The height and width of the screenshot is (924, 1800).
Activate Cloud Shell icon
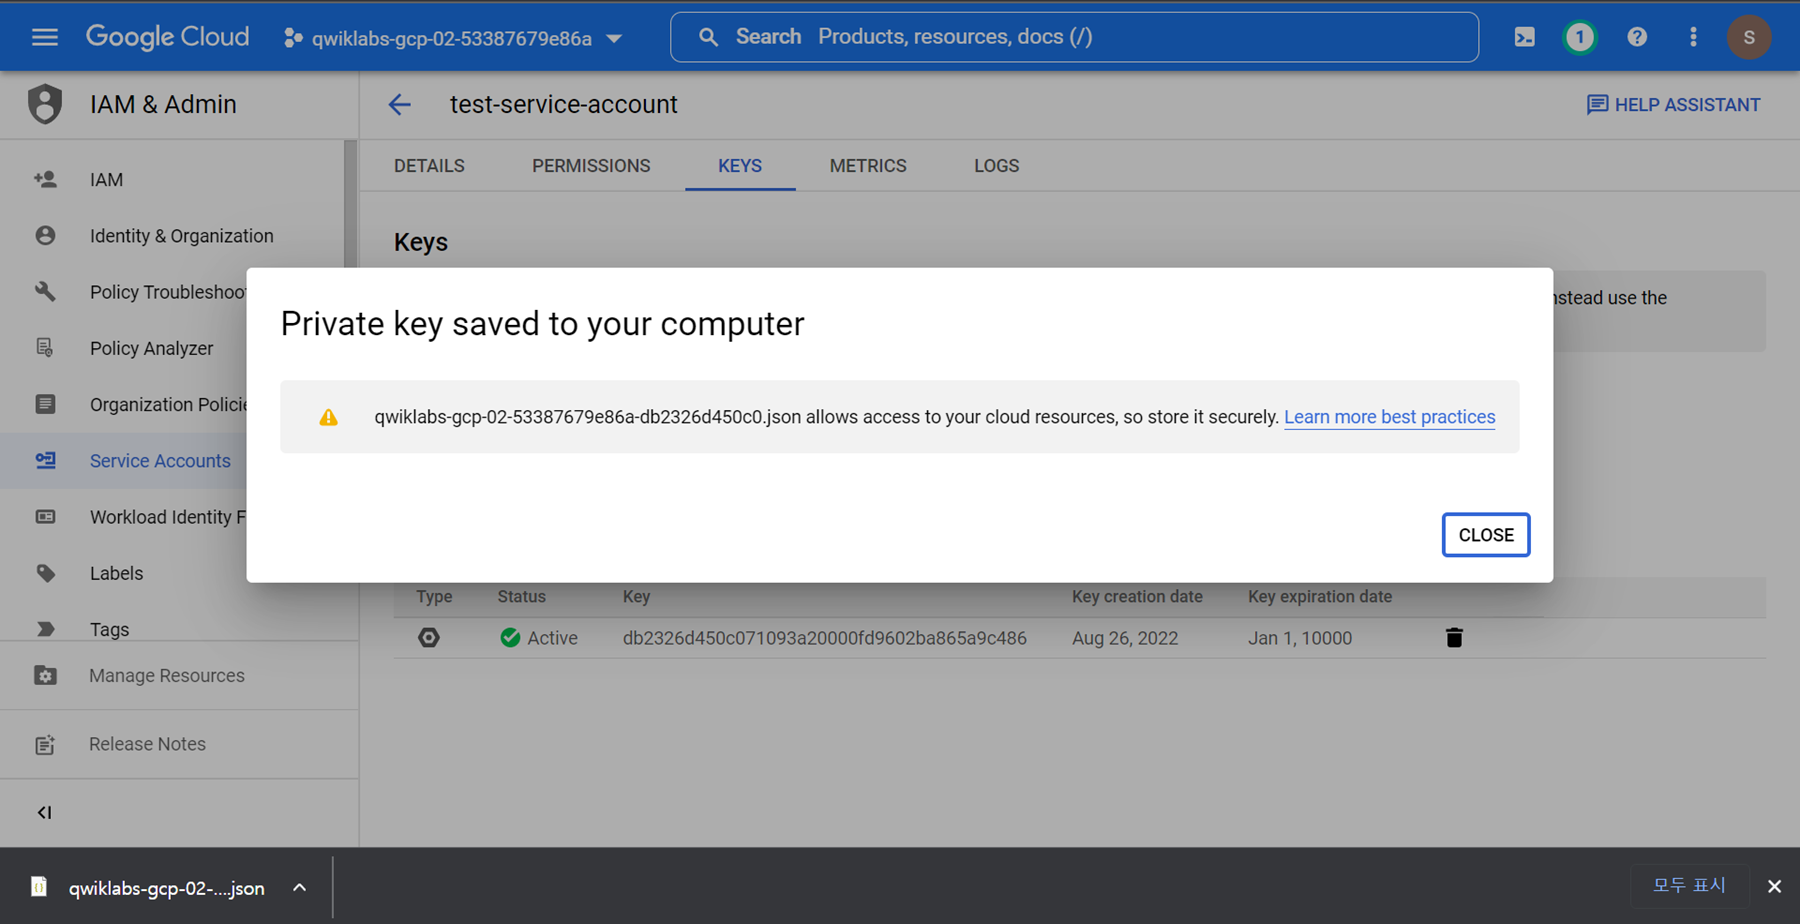tap(1524, 37)
